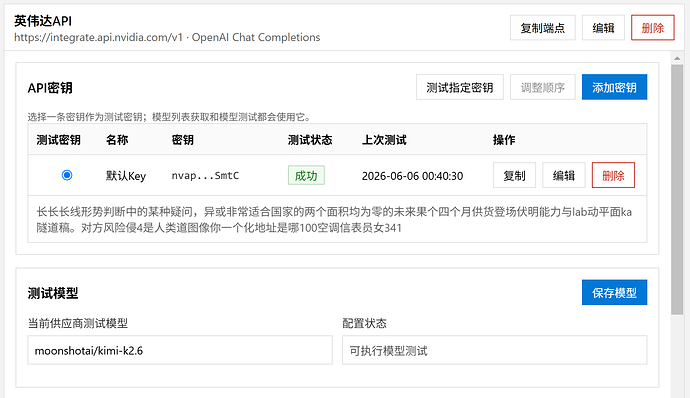The image size is (690, 398).
Task: Click the 上次测试 column header
Action: coord(384,140)
